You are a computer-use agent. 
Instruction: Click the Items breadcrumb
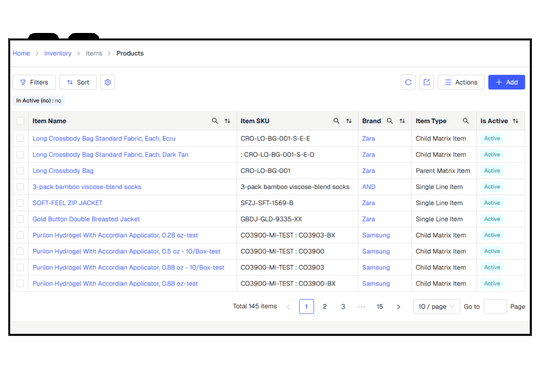point(94,53)
